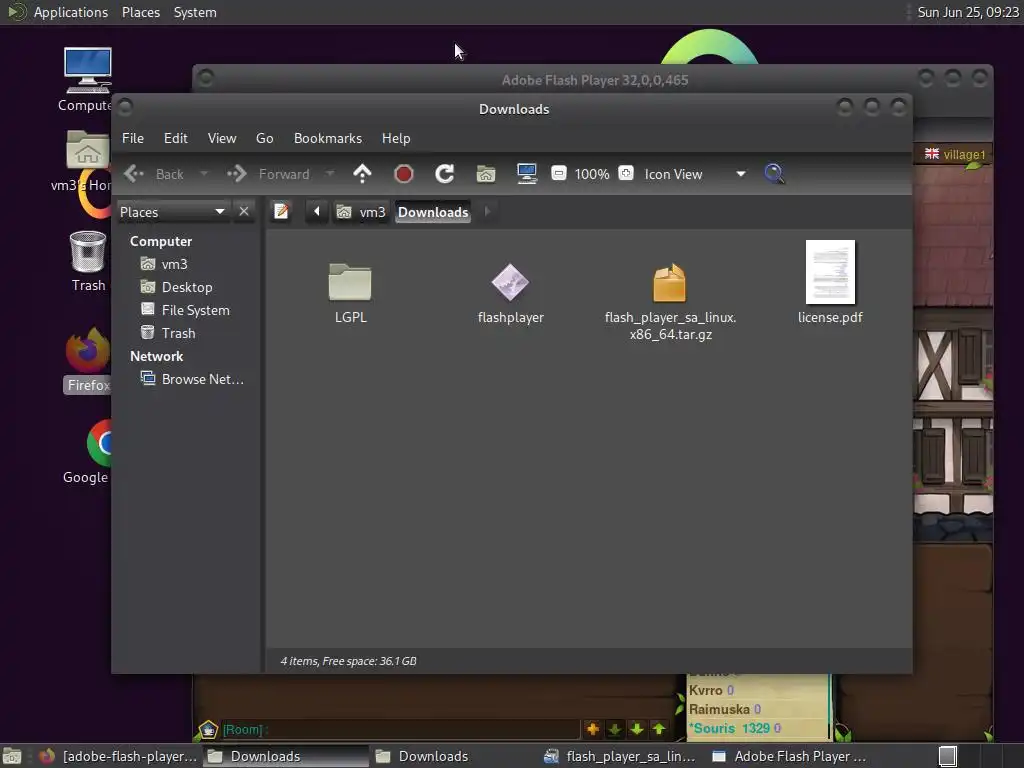1024x768 pixels.
Task: Click the magnifier Search icon
Action: (x=774, y=174)
